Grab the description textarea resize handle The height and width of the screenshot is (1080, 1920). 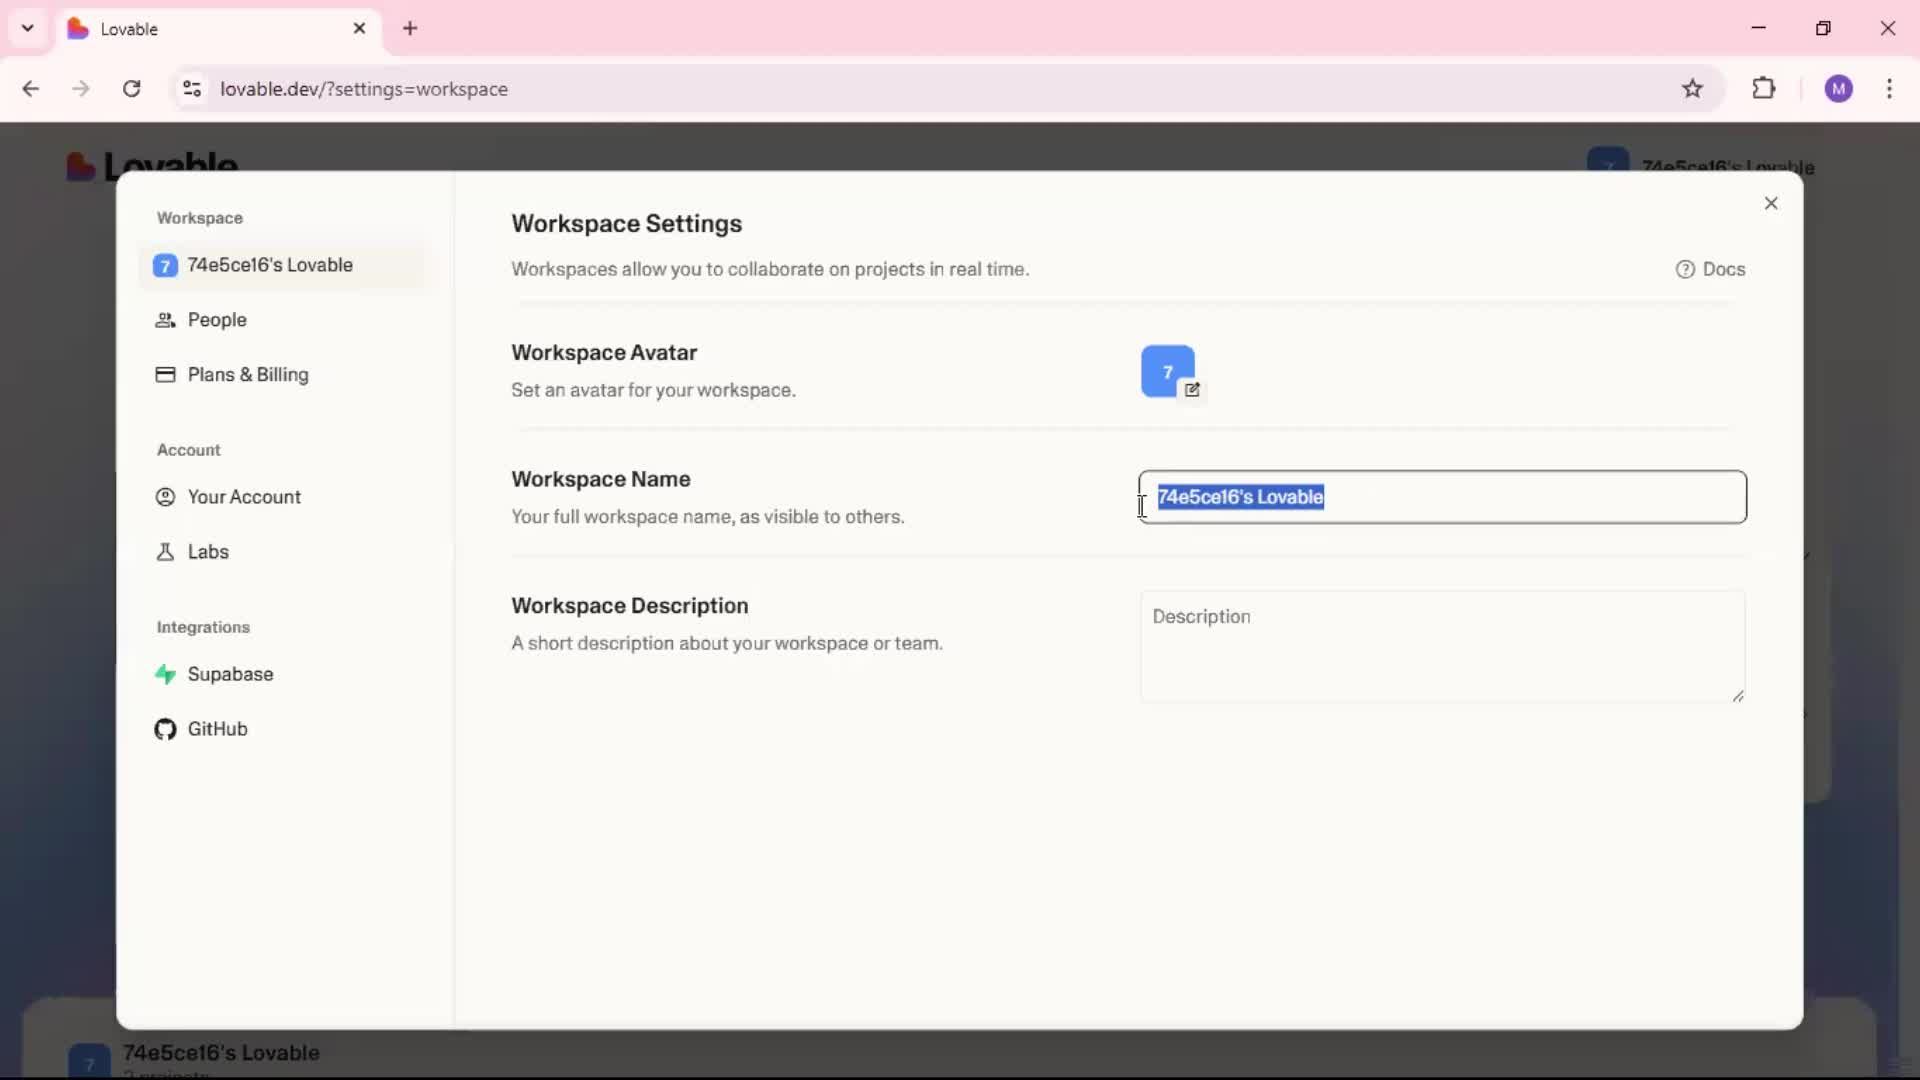click(1738, 695)
